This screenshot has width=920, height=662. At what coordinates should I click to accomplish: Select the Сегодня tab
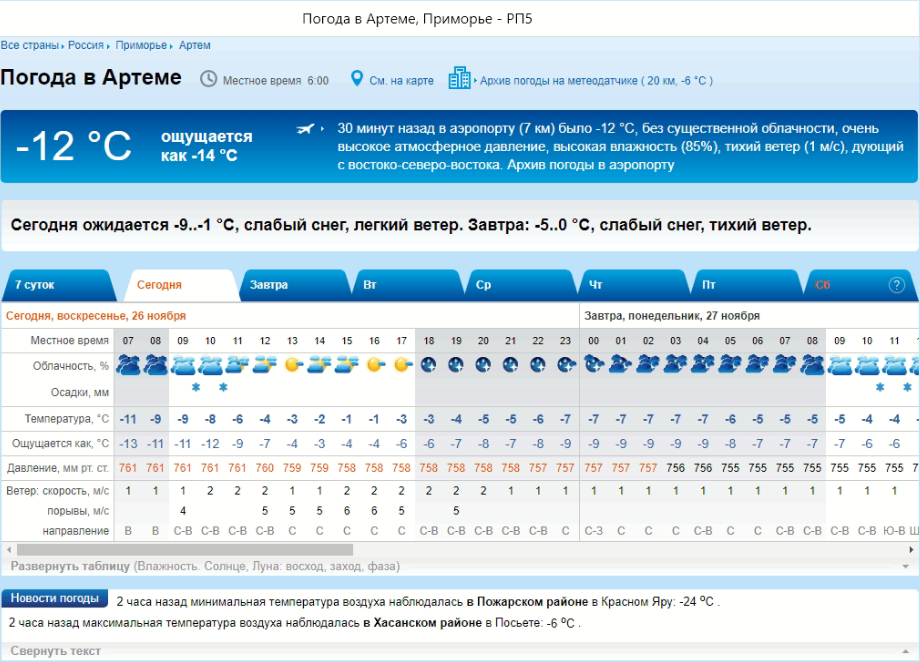point(181,285)
